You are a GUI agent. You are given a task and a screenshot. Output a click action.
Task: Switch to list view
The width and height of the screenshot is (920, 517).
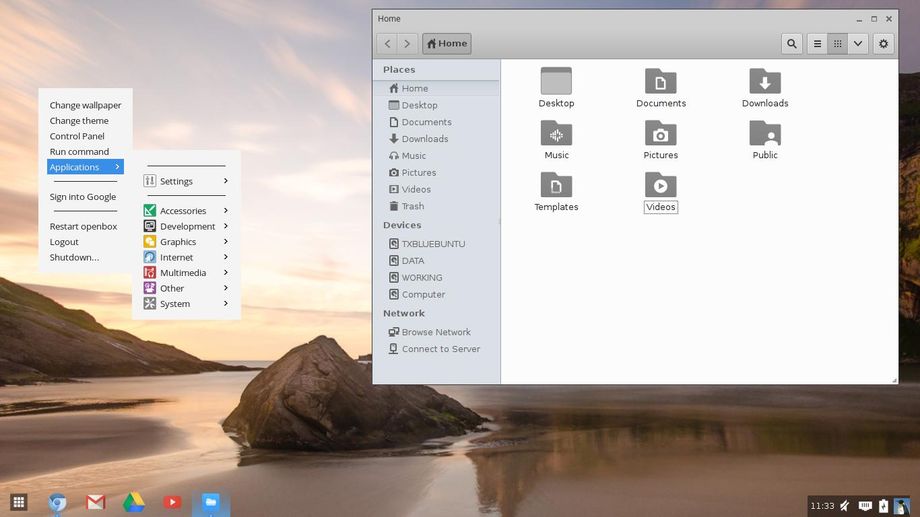coord(817,43)
